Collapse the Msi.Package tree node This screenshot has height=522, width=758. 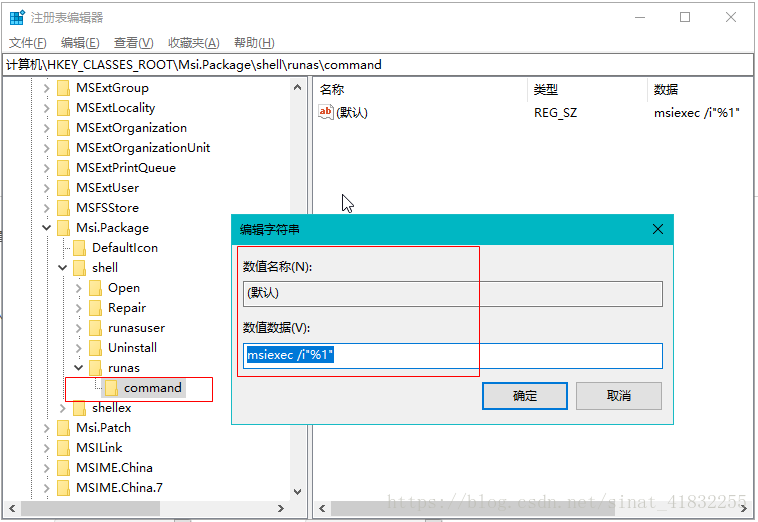click(x=46, y=228)
